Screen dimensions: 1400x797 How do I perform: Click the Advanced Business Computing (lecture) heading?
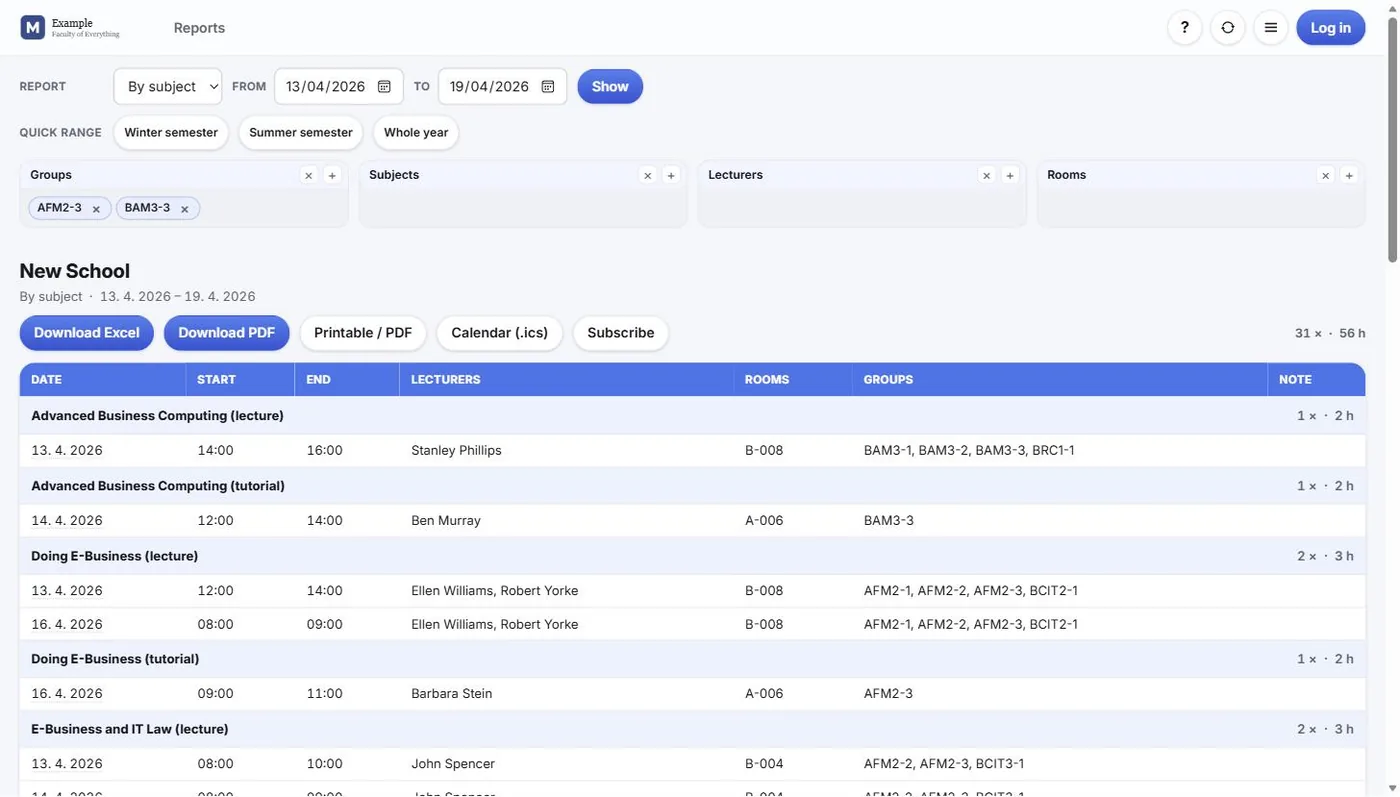click(x=157, y=416)
